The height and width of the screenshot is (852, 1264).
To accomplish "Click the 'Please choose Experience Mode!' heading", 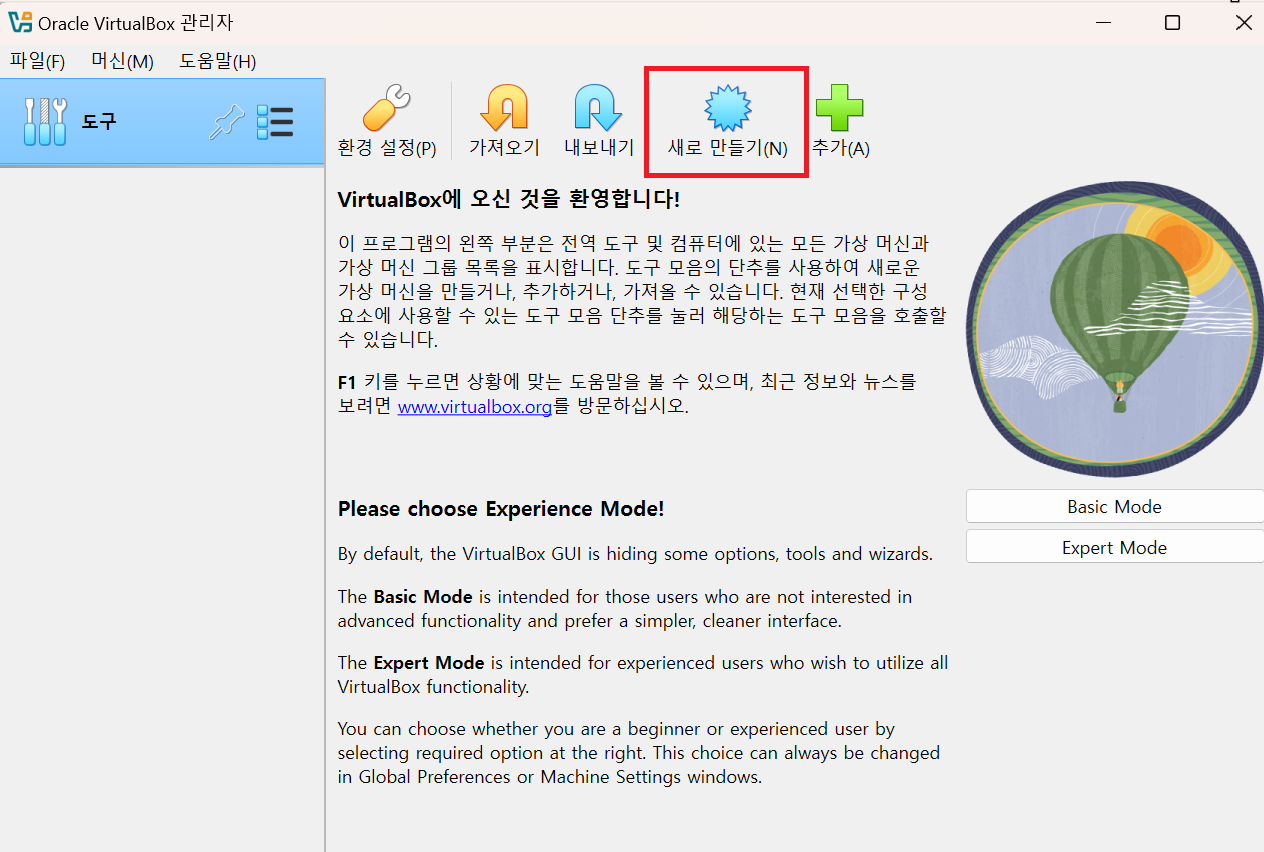I will 501,509.
